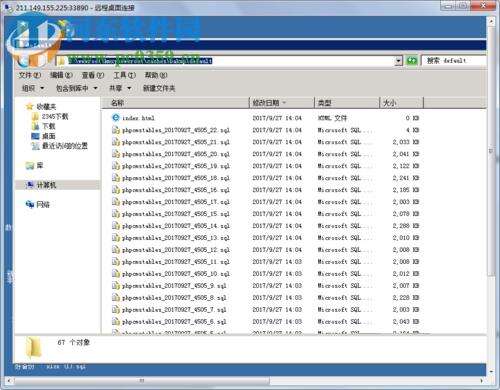
Task: Click the size value 2,288 KB
Action: [406, 226]
